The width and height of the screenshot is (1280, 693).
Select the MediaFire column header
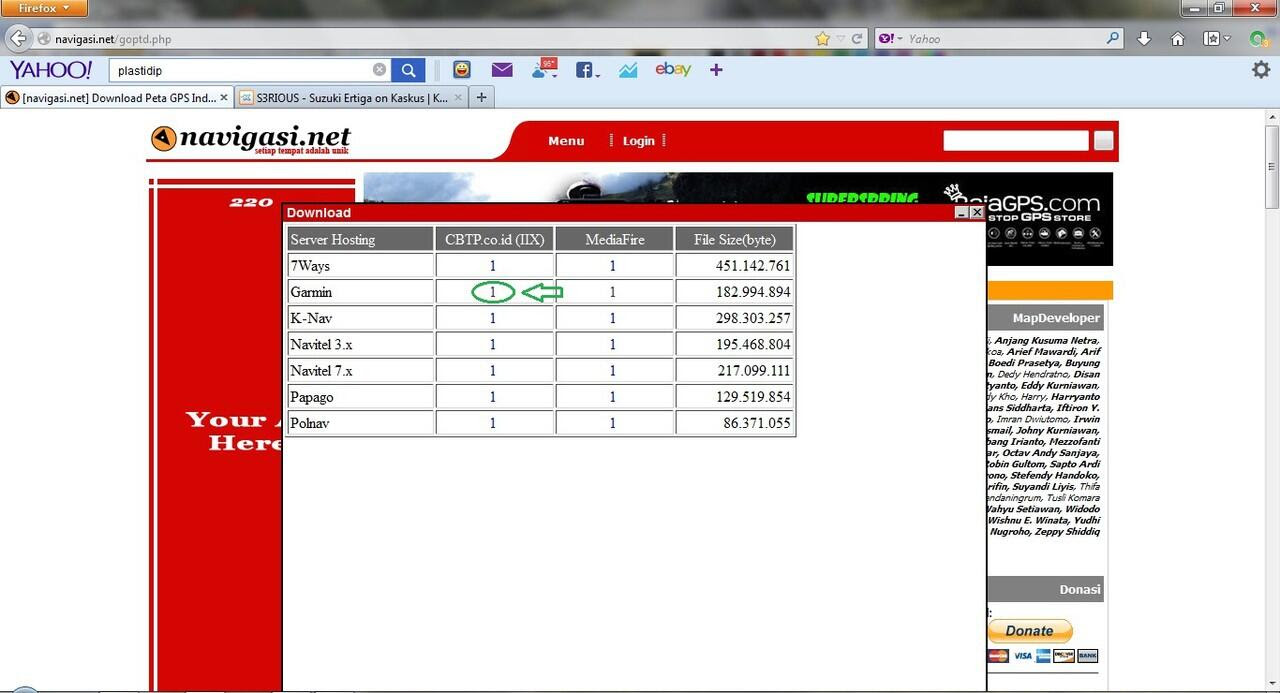pyautogui.click(x=614, y=239)
